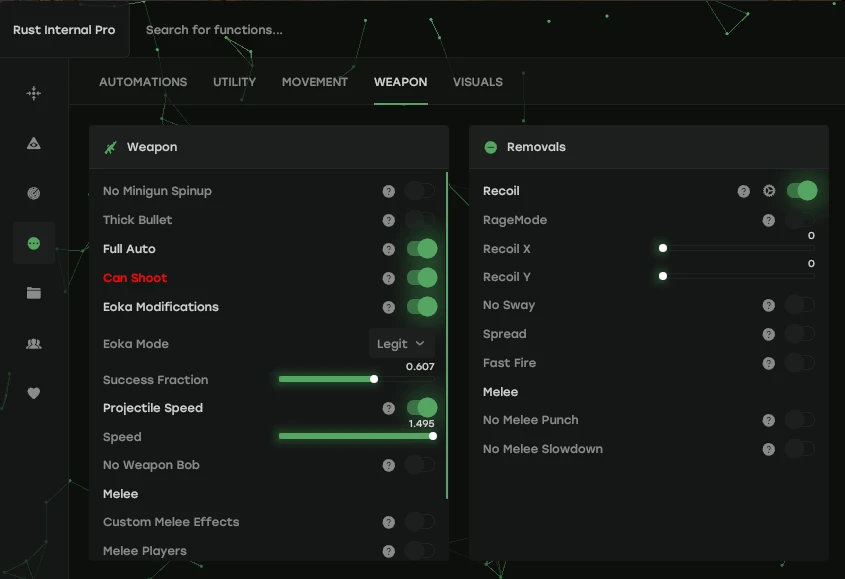Switch to VISUALS tab

point(477,82)
